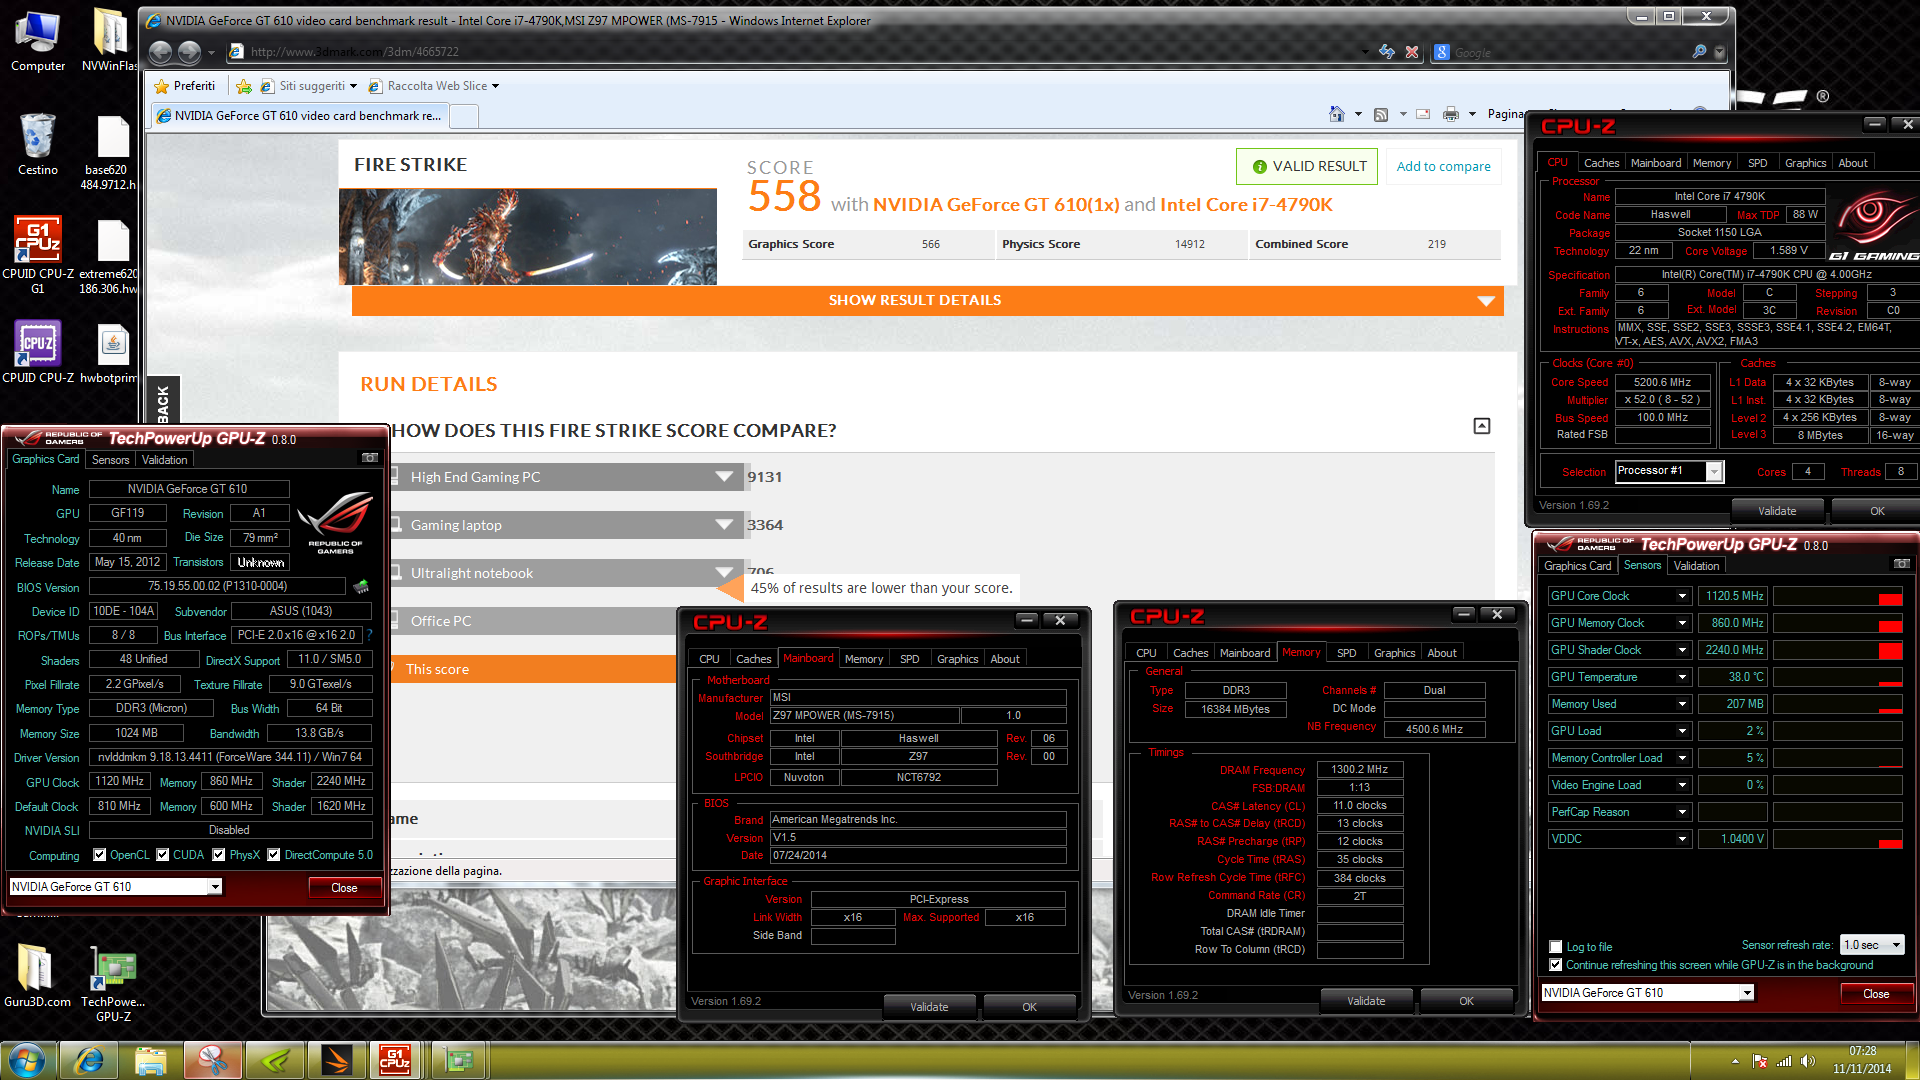Click the Windows Start orb
This screenshot has height=1080, width=1920.
(x=27, y=1060)
